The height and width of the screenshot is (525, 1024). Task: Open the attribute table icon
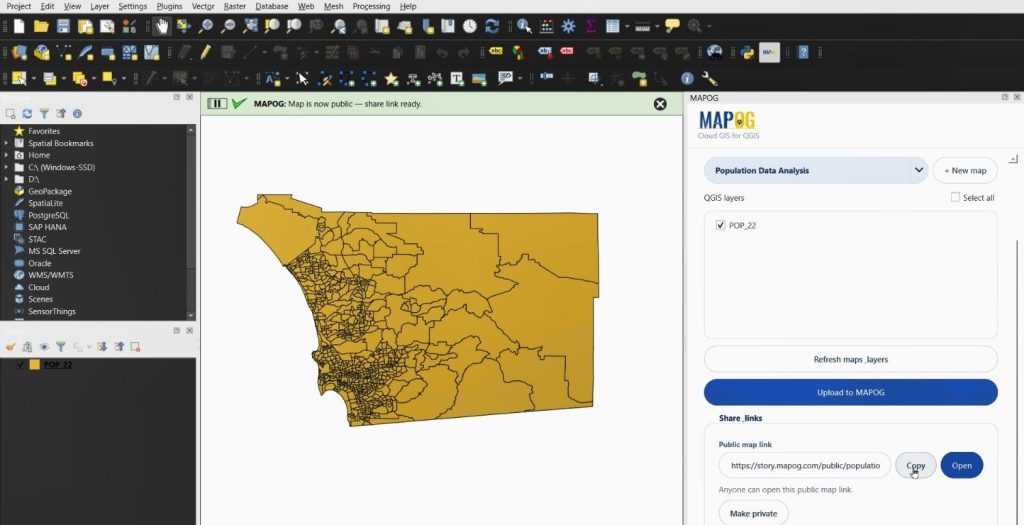[612, 26]
